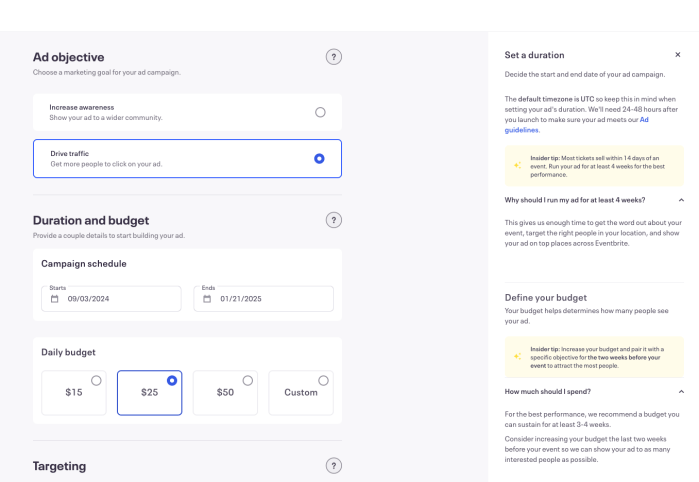The image size is (699, 482).
Task: Open the Ad guidelines link
Action: coord(644,120)
